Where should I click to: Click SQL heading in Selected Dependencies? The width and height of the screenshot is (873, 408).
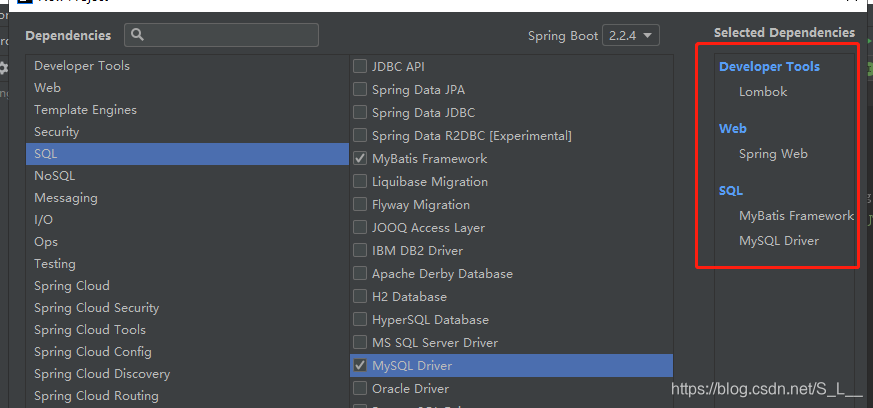[730, 190]
